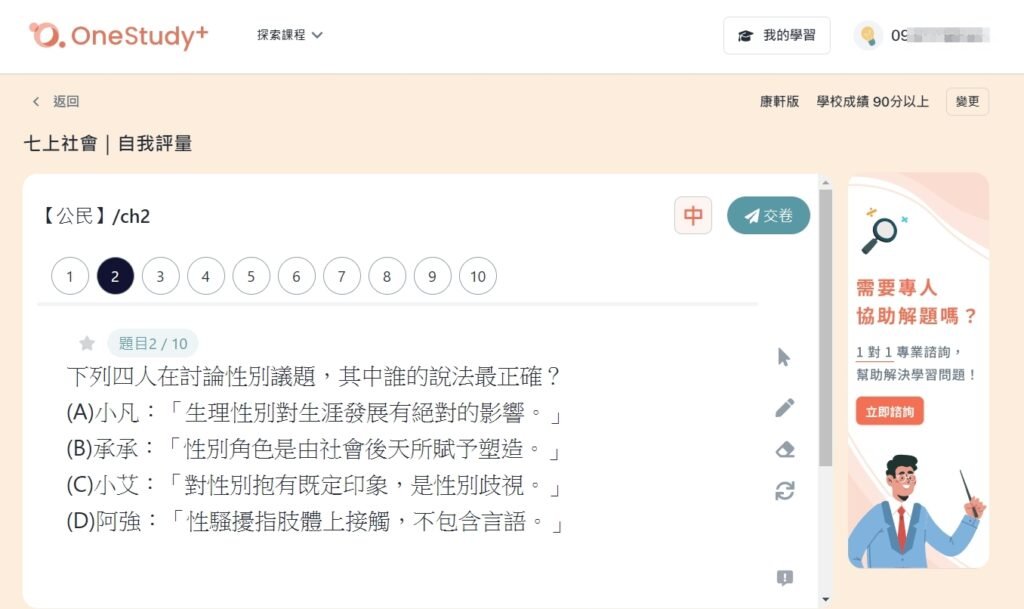1024x609 pixels.
Task: Choose answer (B) 承承
Action: pyautogui.click(x=312, y=449)
